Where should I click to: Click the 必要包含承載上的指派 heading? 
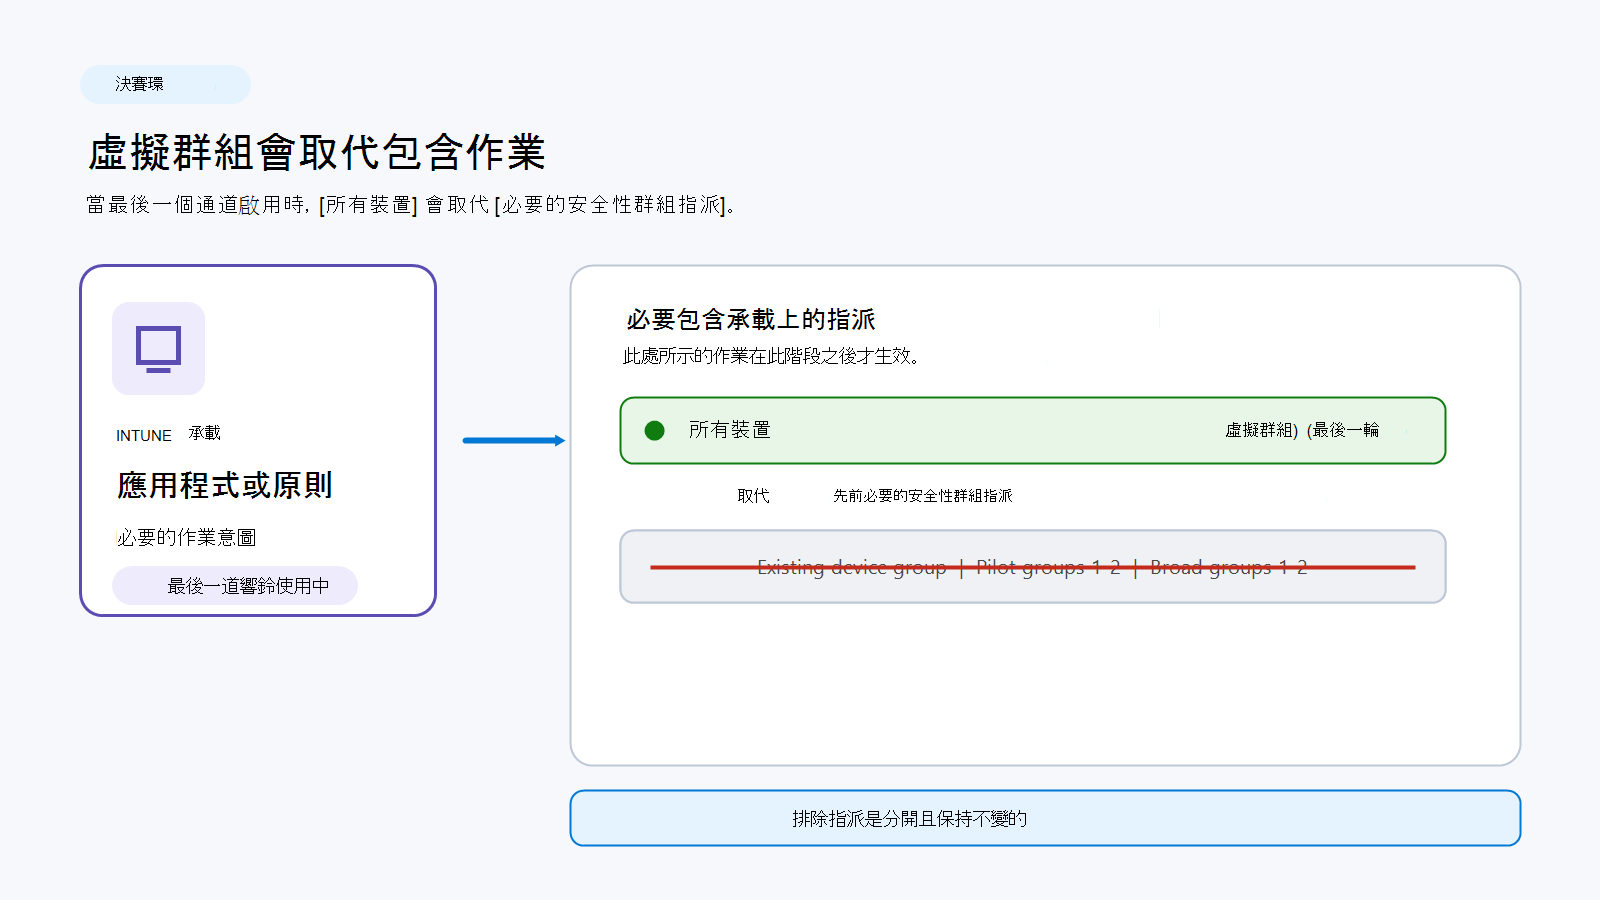click(x=751, y=319)
